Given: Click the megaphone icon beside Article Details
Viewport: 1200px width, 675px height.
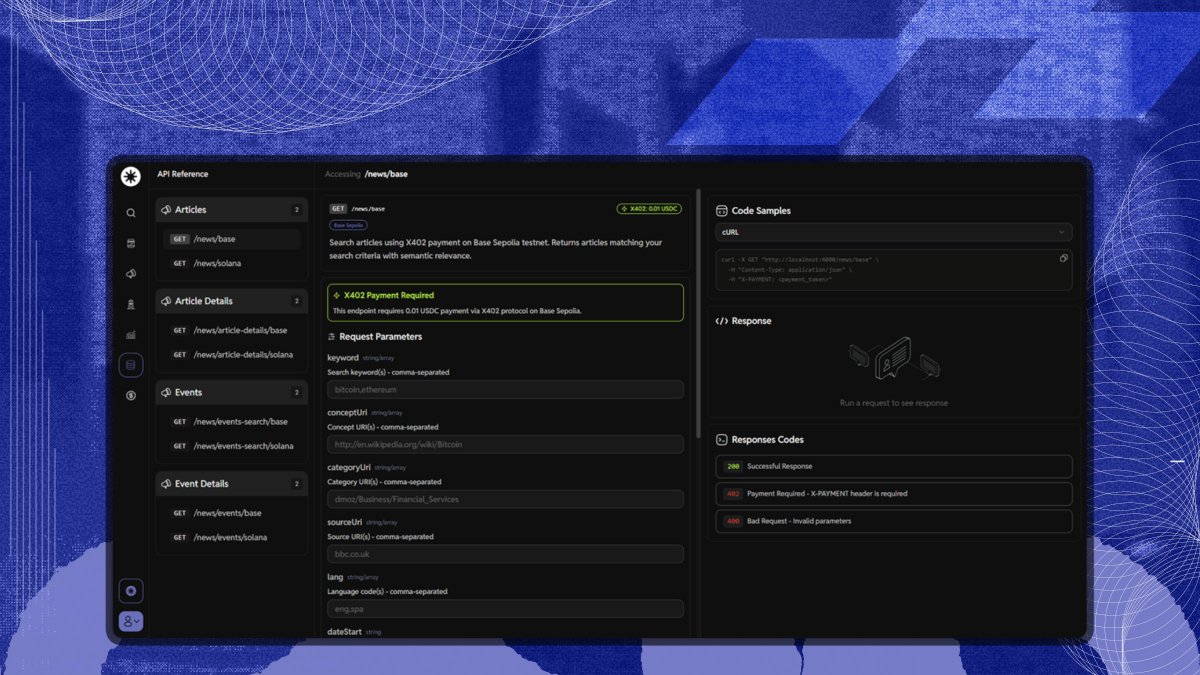Looking at the screenshot, I should (x=166, y=301).
